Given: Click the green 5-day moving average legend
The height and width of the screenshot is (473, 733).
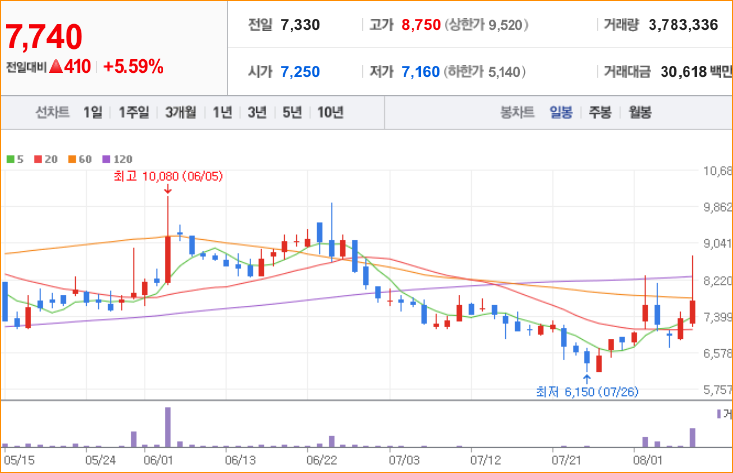Looking at the screenshot, I should pos(15,159).
